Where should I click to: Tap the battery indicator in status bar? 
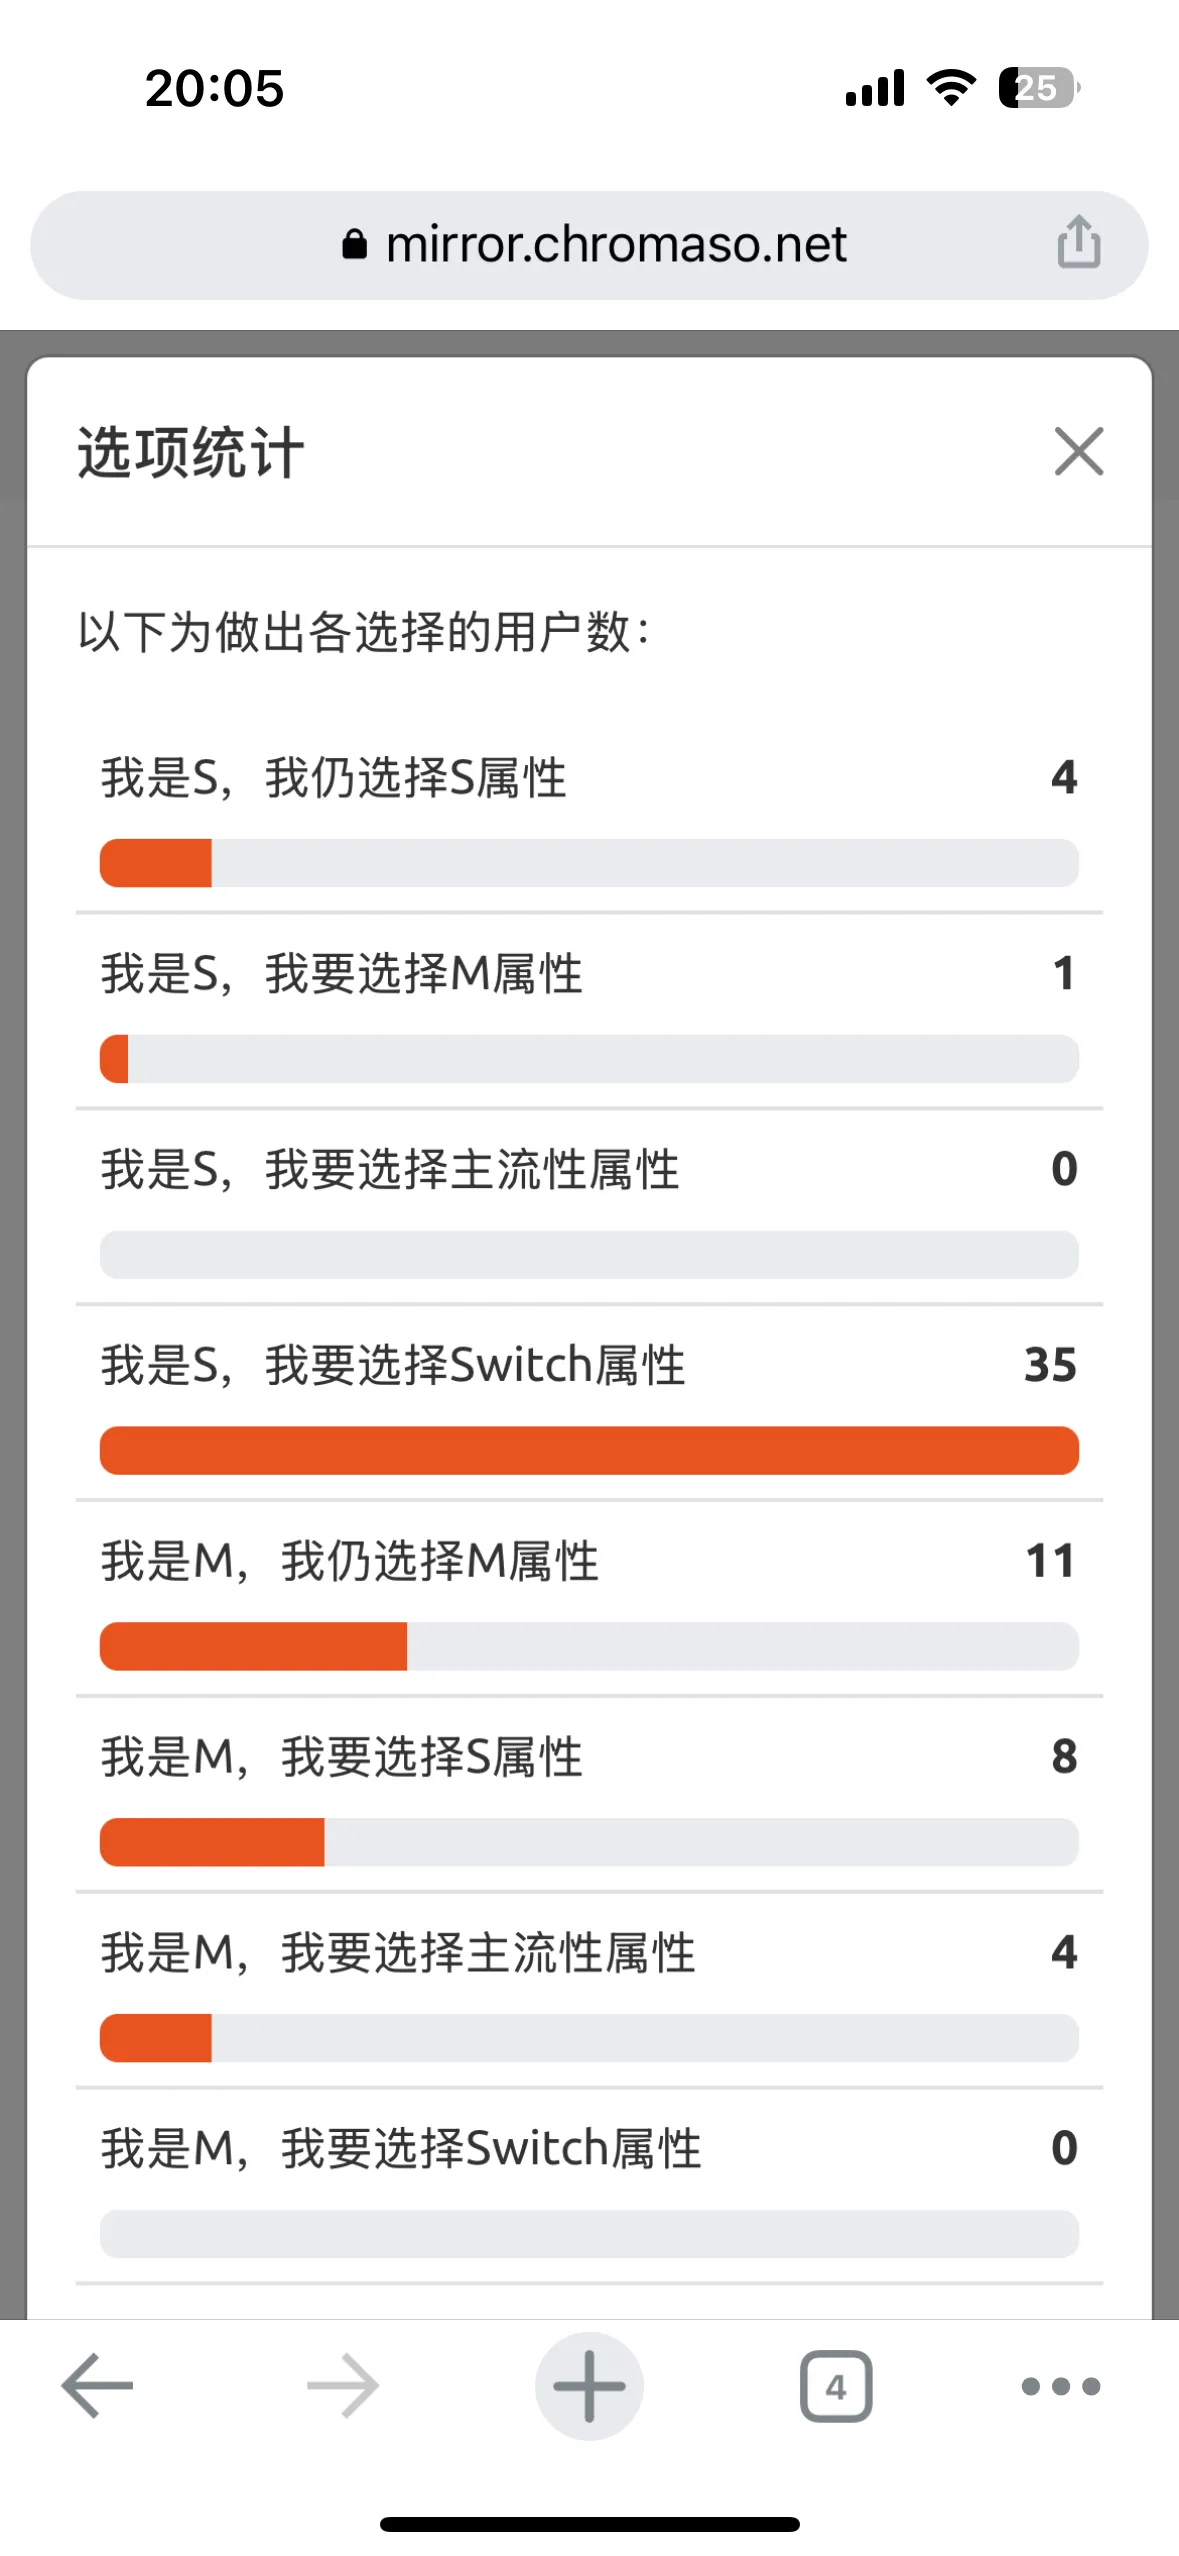pyautogui.click(x=1038, y=88)
